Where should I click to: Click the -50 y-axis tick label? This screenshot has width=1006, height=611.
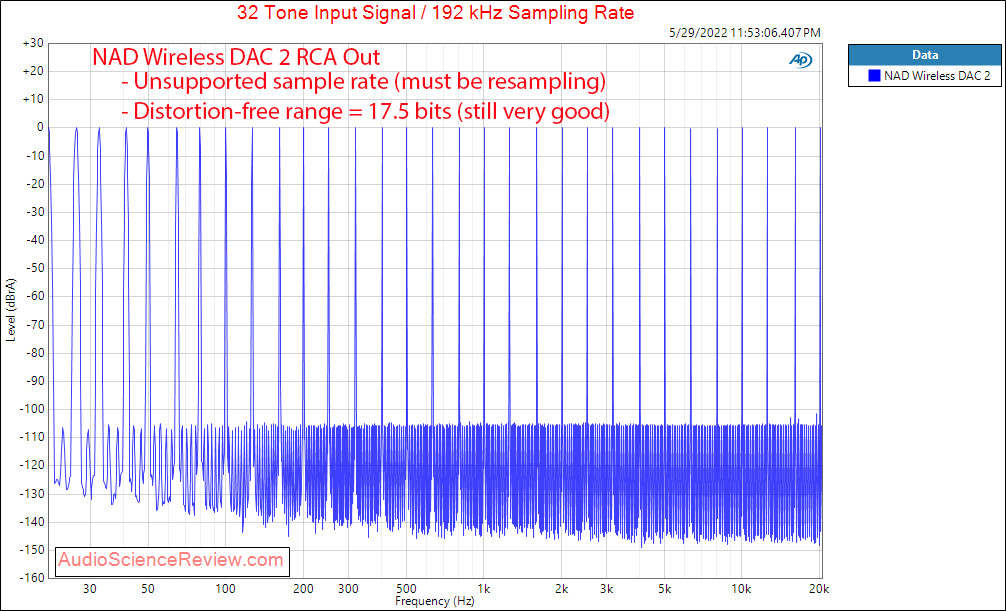33,268
